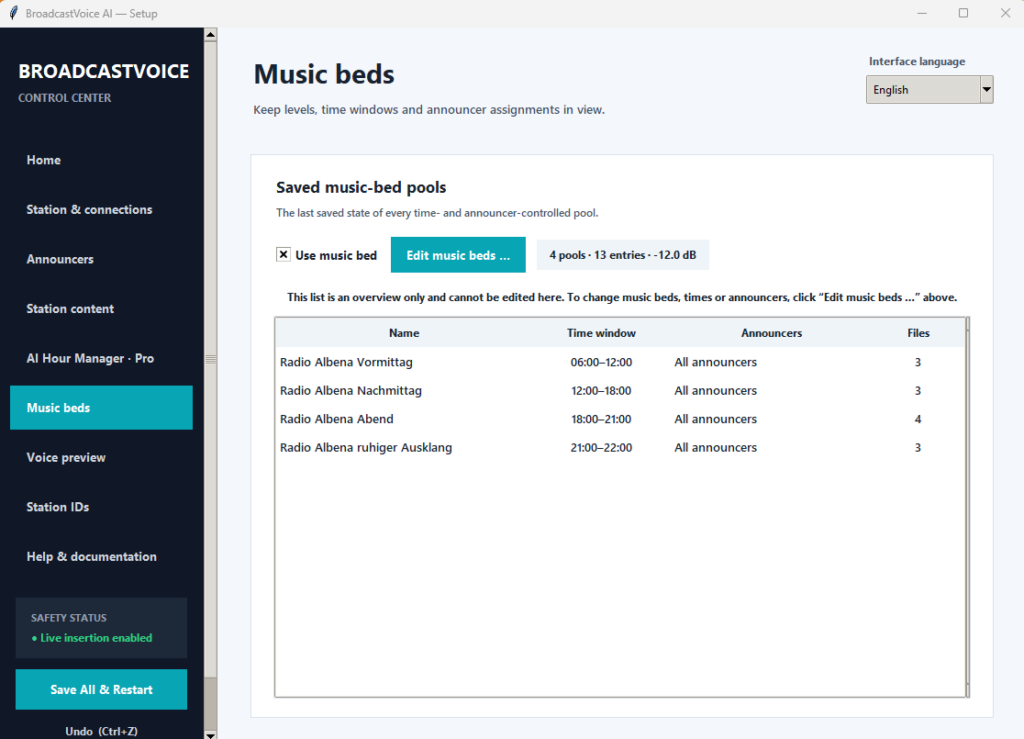Click the sidebar scrollbar thumb grip
The width and height of the screenshot is (1024, 739).
click(210, 359)
